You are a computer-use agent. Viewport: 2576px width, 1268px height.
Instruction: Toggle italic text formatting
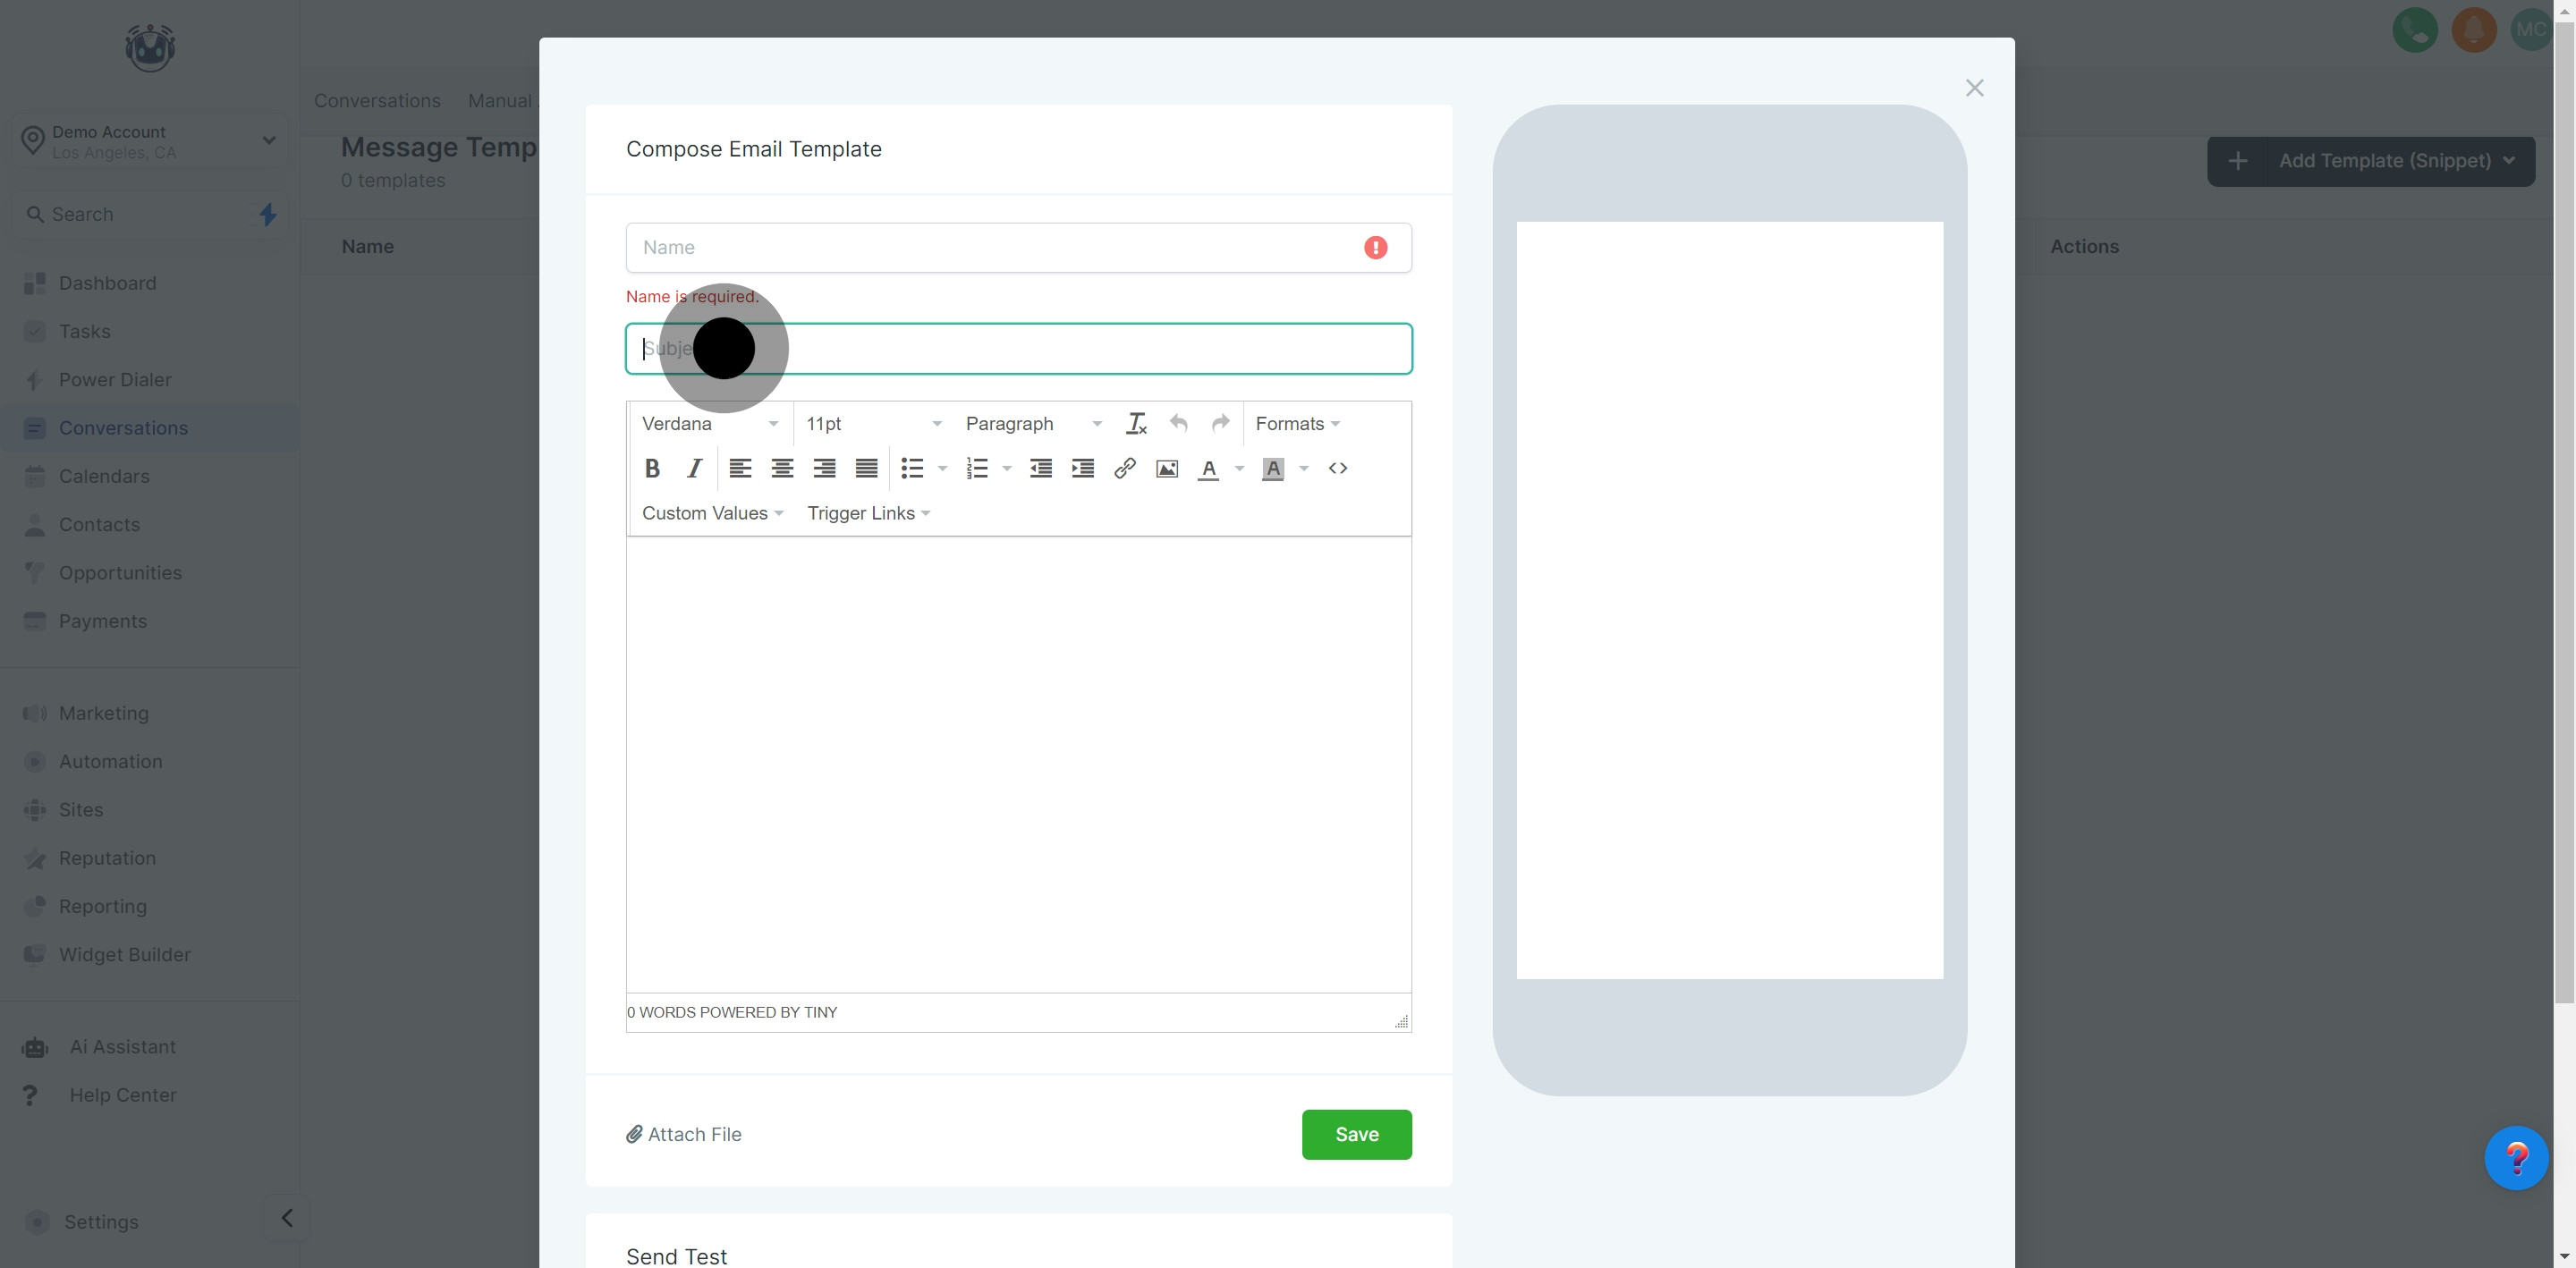pos(694,468)
